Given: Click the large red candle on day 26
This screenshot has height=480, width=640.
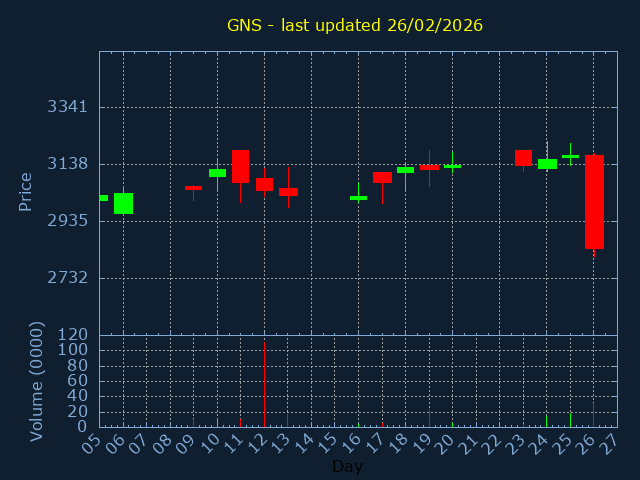Looking at the screenshot, I should tap(594, 202).
